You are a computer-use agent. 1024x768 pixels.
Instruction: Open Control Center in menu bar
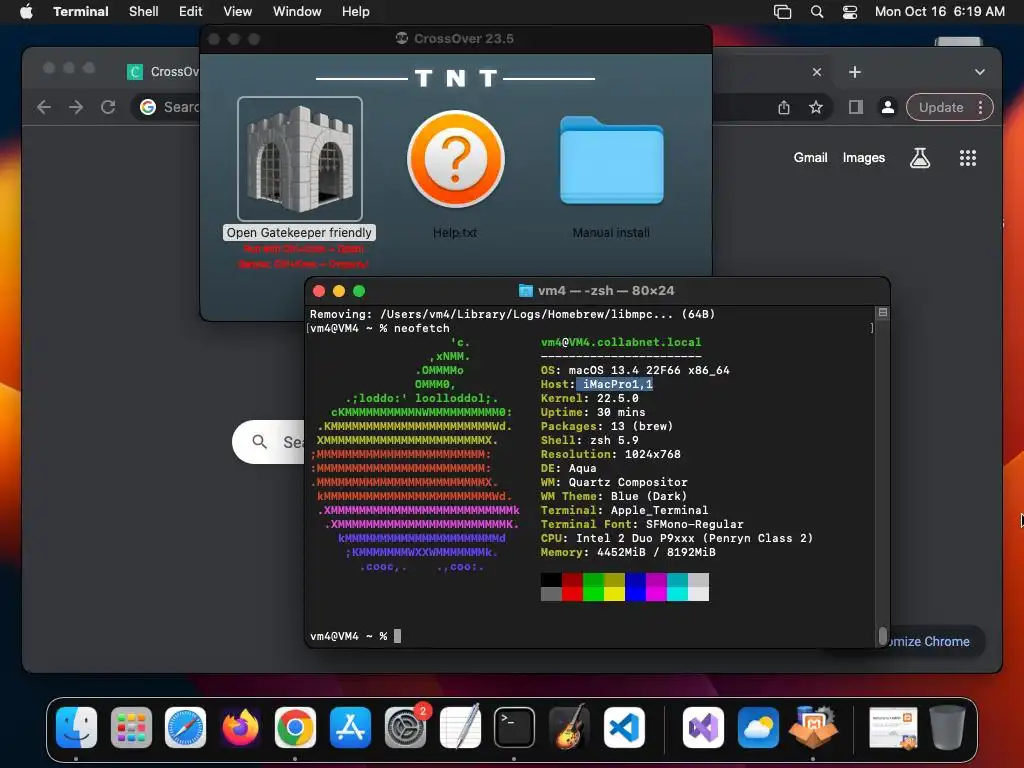tap(850, 12)
